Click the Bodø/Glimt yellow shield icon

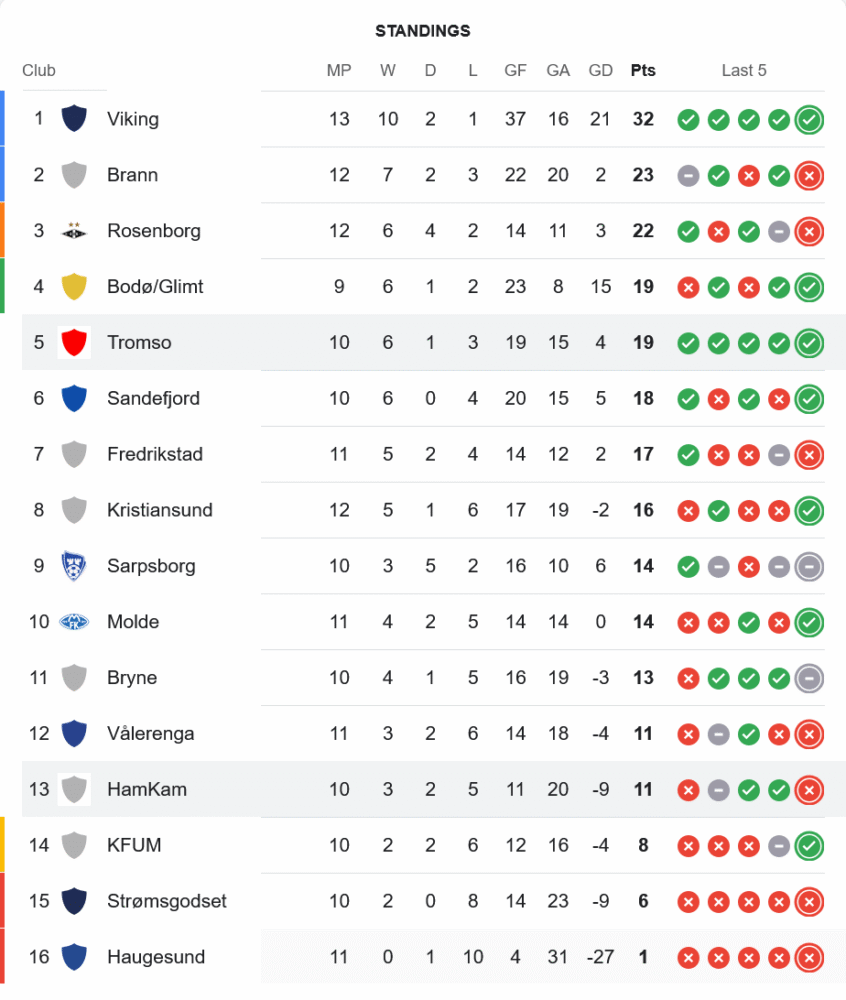click(74, 287)
